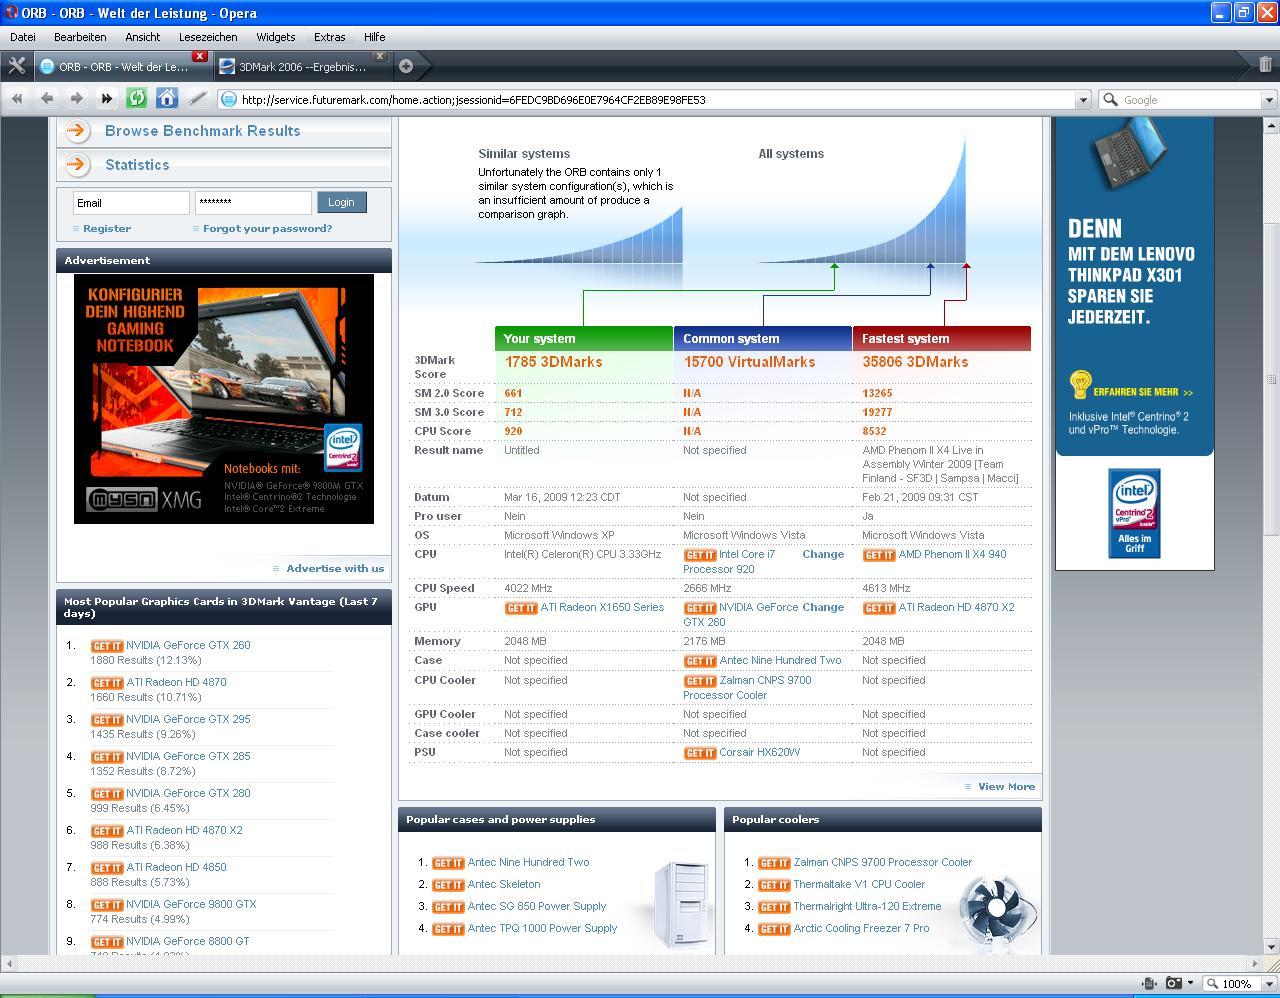The width and height of the screenshot is (1280, 998).
Task: Open the closed tabs trash icon
Action: click(1266, 66)
